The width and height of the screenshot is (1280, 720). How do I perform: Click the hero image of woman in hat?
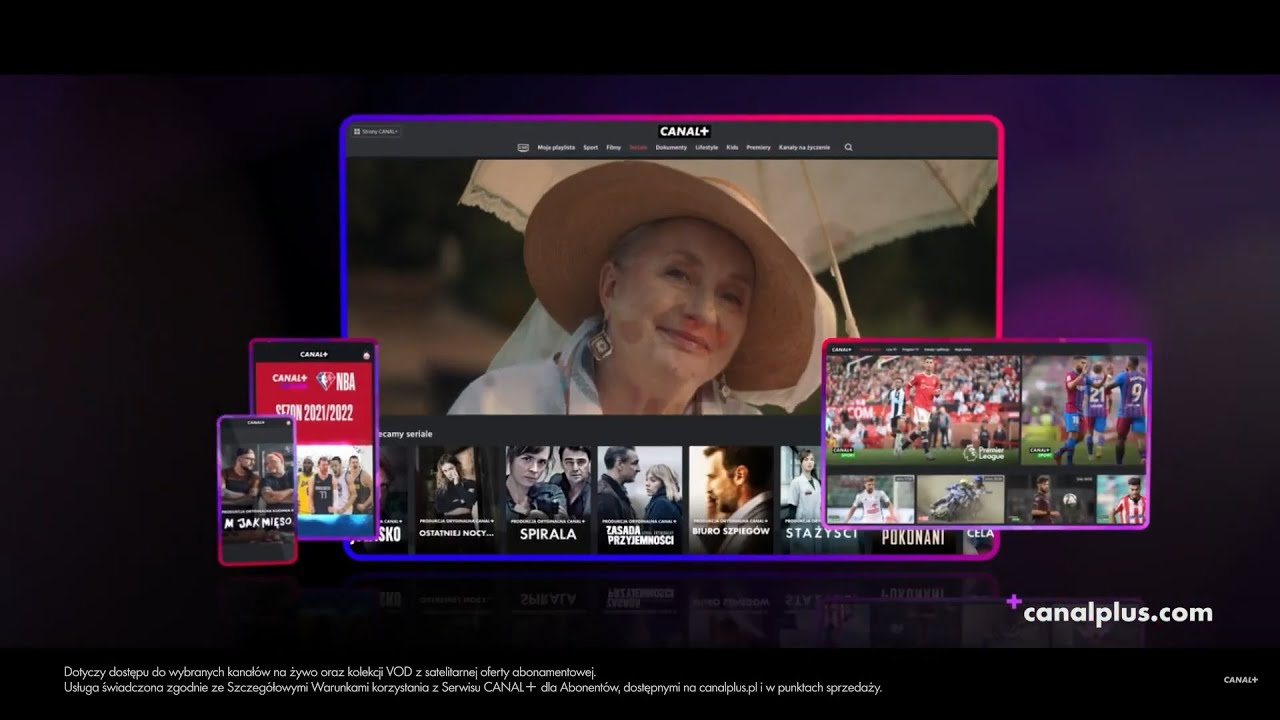point(672,285)
